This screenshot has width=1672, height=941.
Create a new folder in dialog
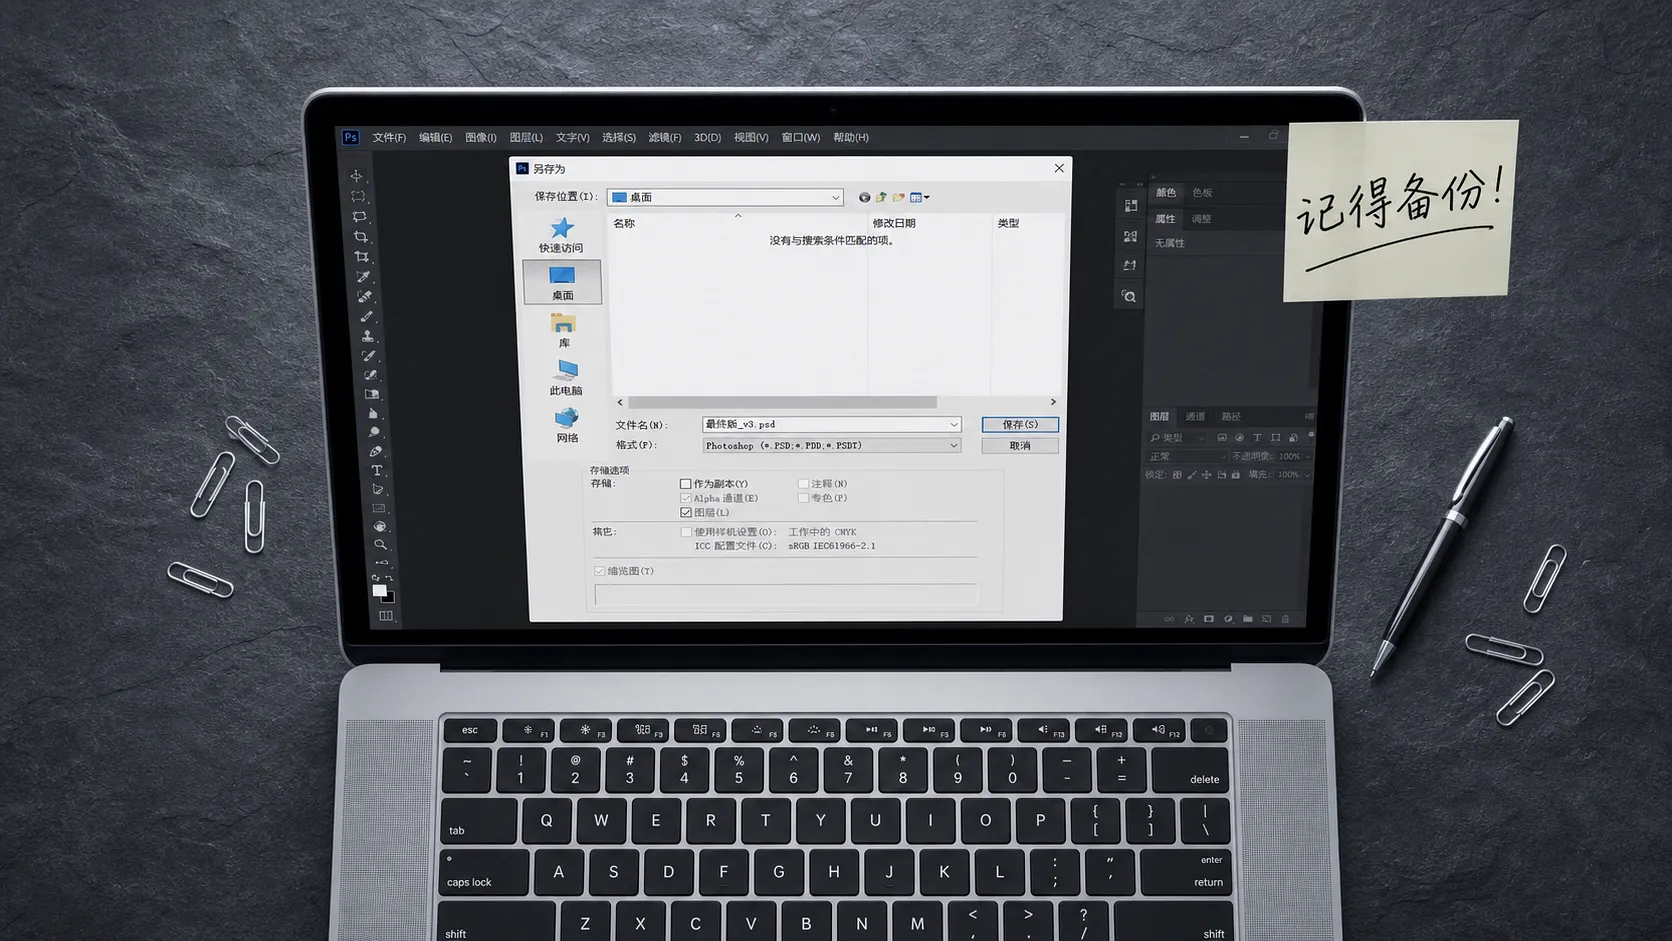point(898,197)
